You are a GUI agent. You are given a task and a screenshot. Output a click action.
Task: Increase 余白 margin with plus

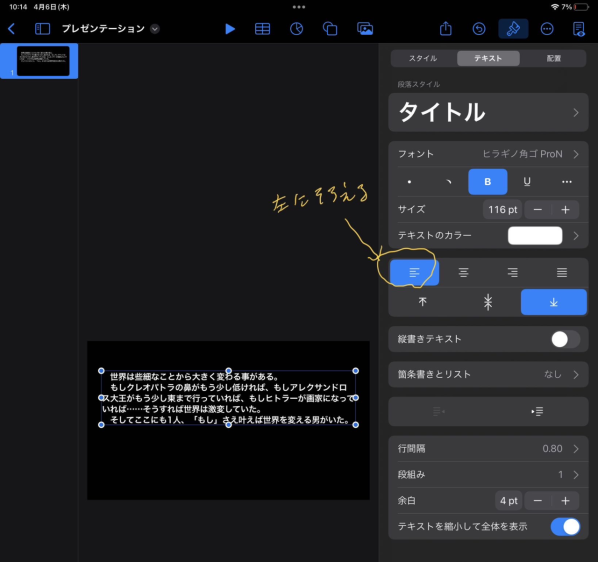click(x=566, y=501)
